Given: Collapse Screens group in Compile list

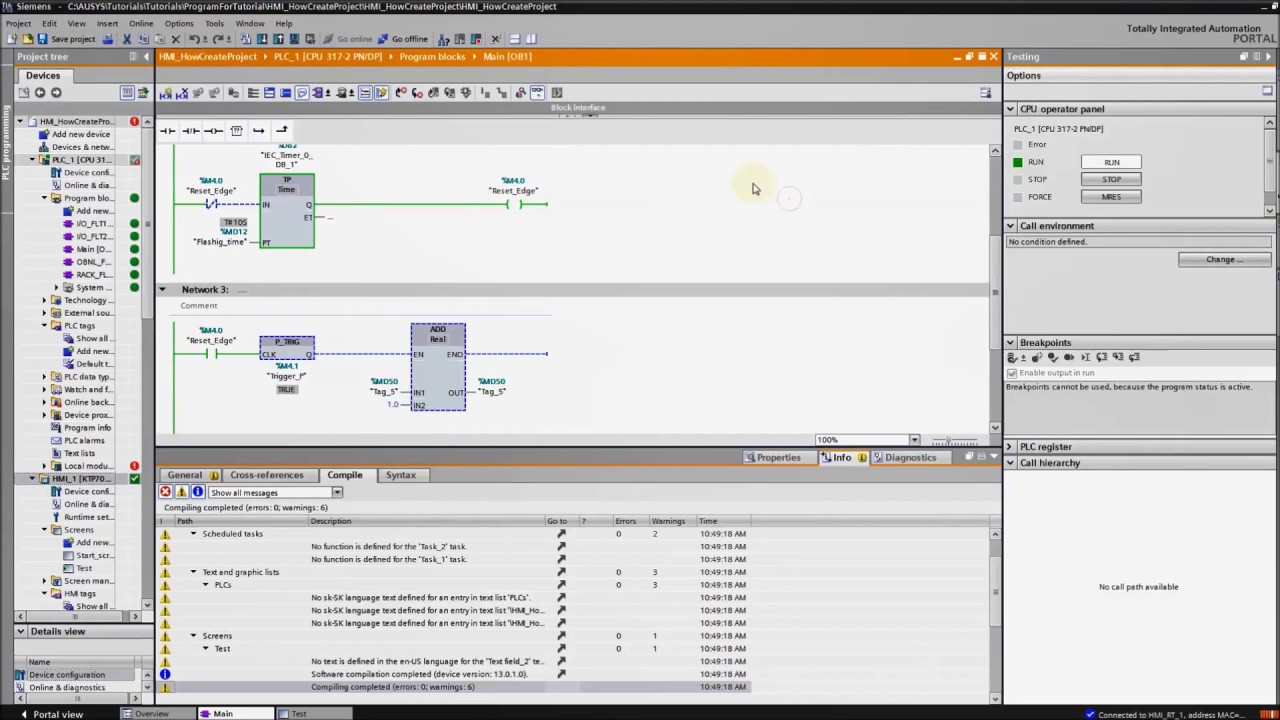Looking at the screenshot, I should pos(194,636).
